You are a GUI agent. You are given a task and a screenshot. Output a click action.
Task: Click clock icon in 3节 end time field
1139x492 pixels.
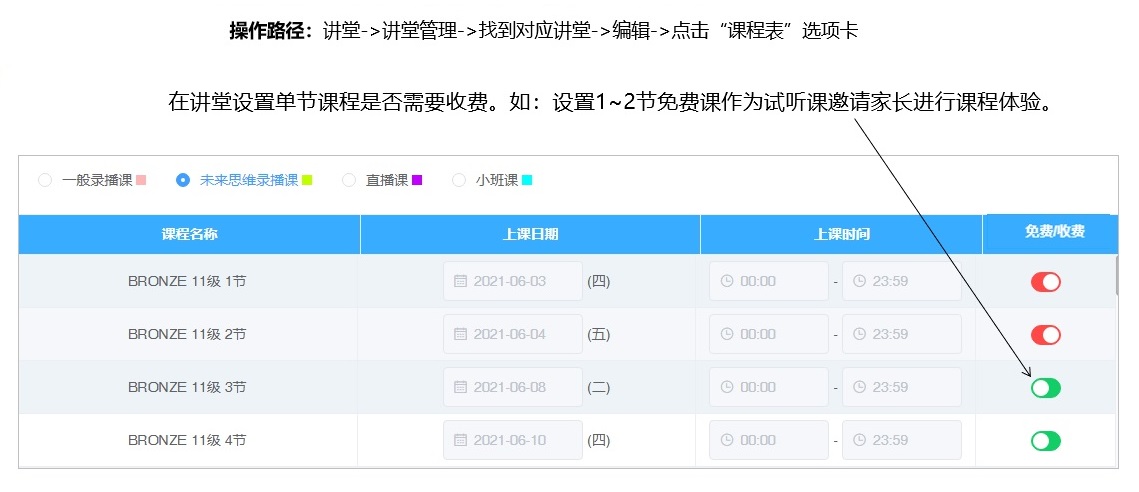pyautogui.click(x=859, y=387)
